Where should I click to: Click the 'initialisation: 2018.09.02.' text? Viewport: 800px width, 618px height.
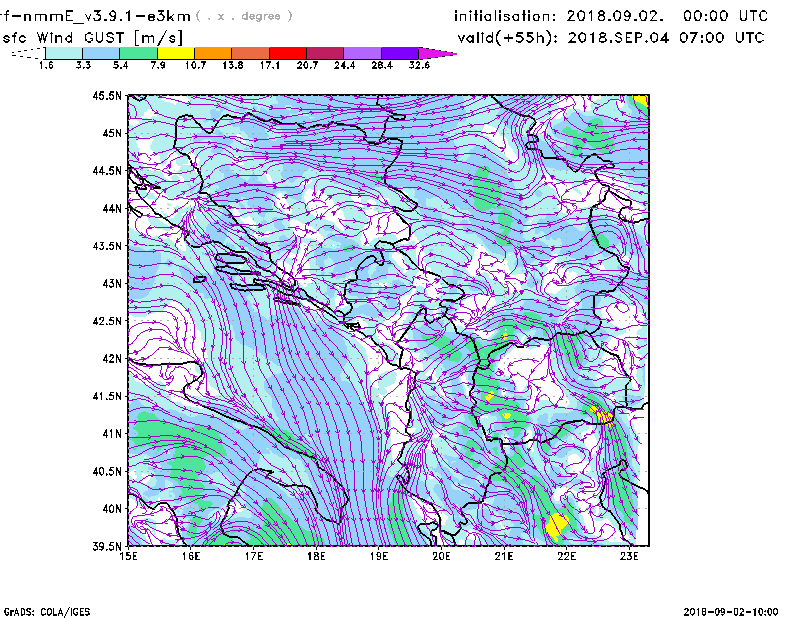[559, 16]
